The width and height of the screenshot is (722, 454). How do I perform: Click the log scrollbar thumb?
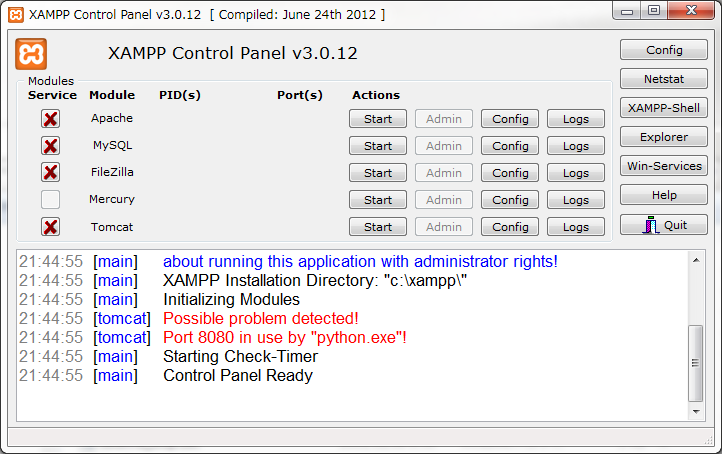[x=696, y=363]
